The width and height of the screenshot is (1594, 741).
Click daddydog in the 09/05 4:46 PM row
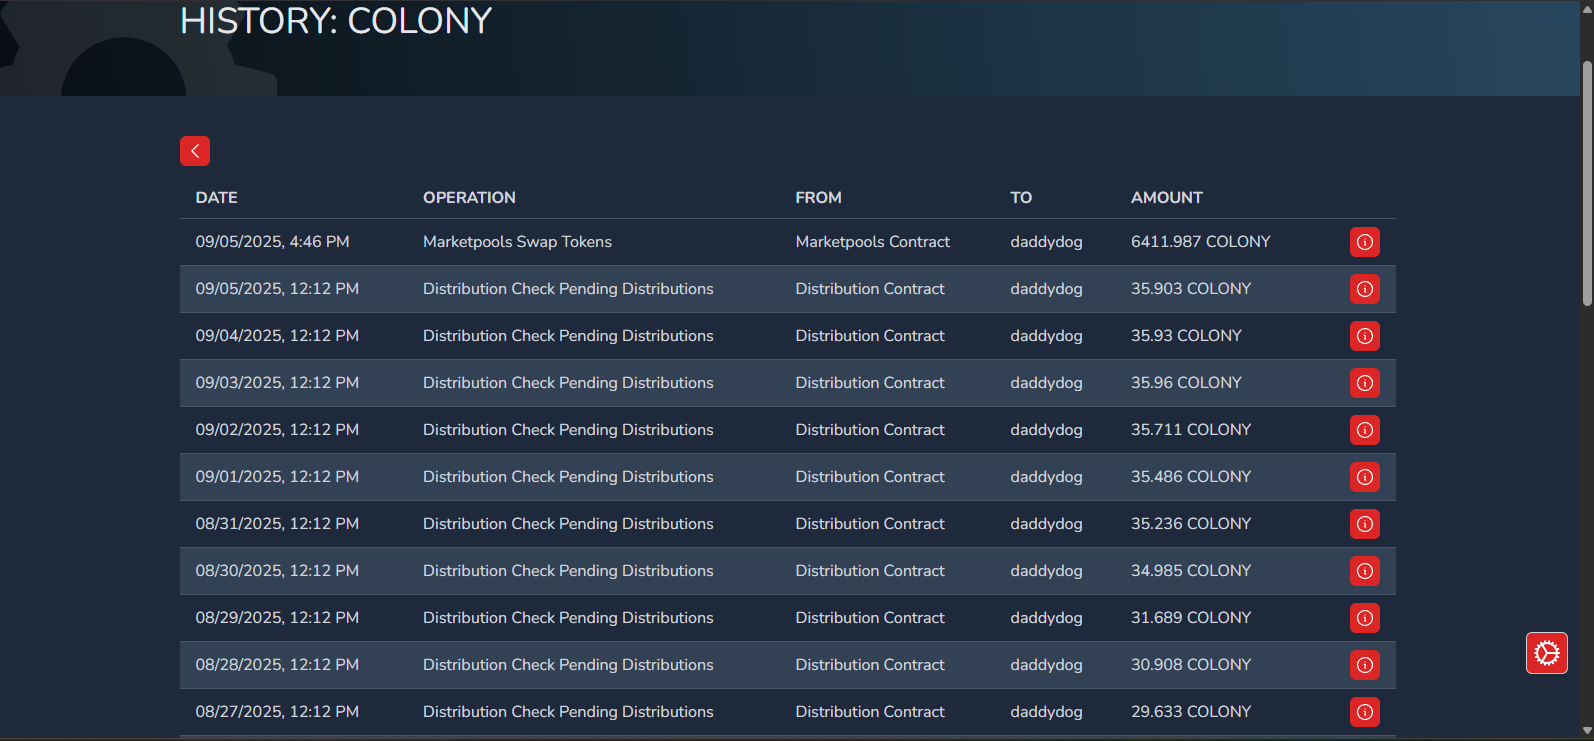coord(1046,242)
